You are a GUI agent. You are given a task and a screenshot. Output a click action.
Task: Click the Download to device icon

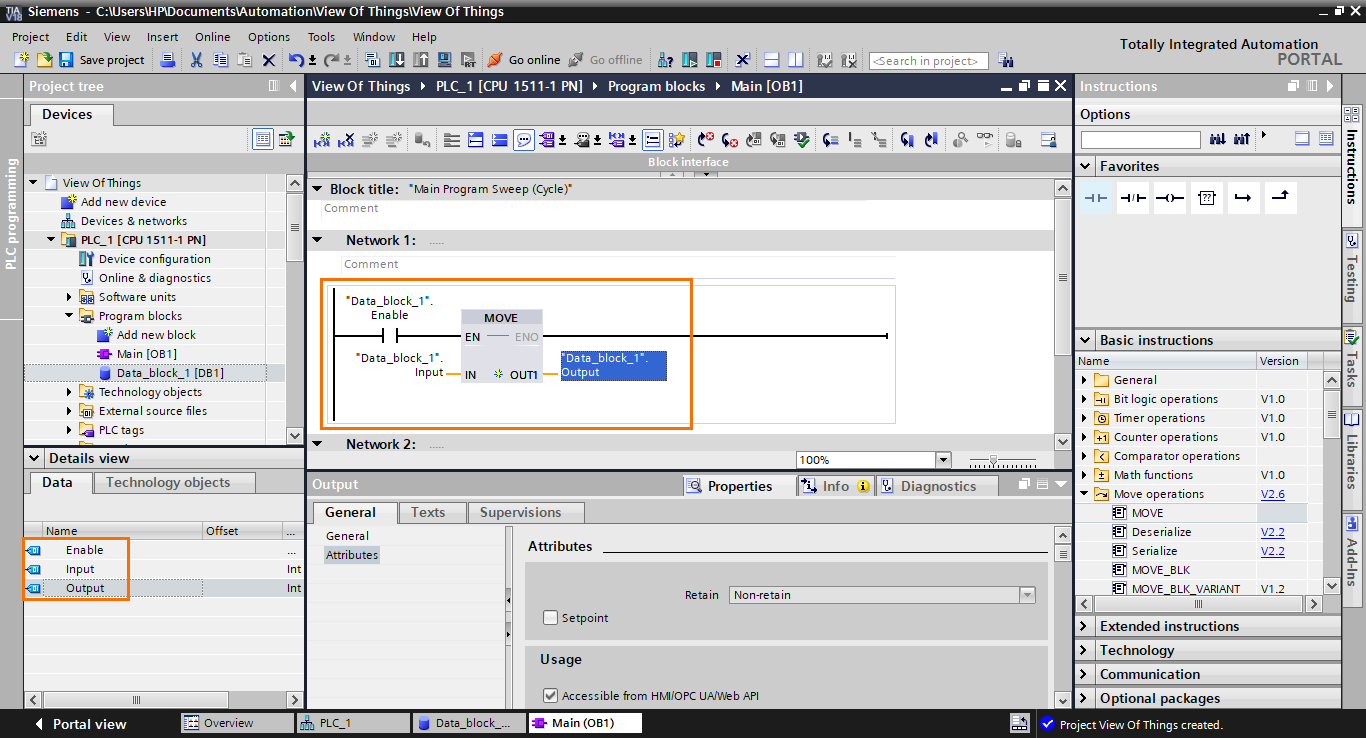(397, 60)
